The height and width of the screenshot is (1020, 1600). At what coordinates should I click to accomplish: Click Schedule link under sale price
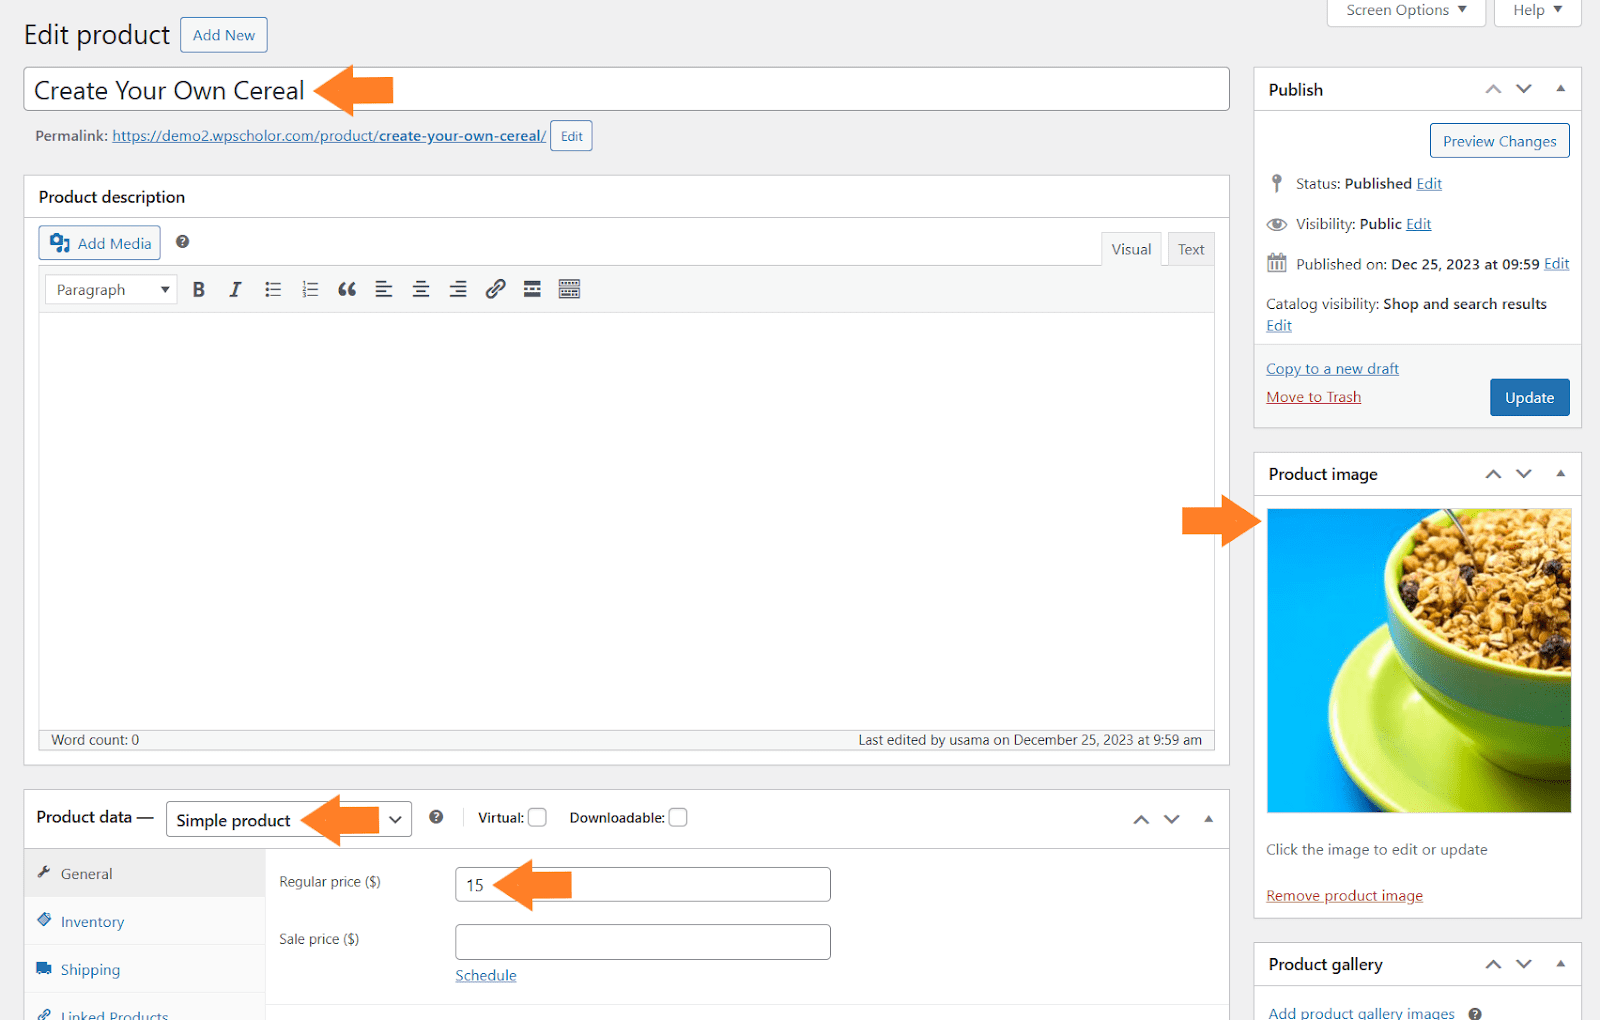[x=486, y=976]
